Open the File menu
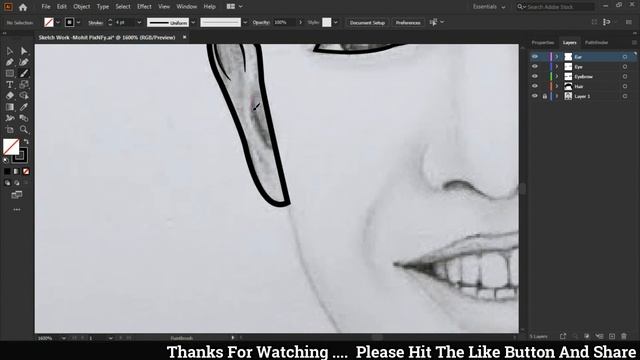 46,7
